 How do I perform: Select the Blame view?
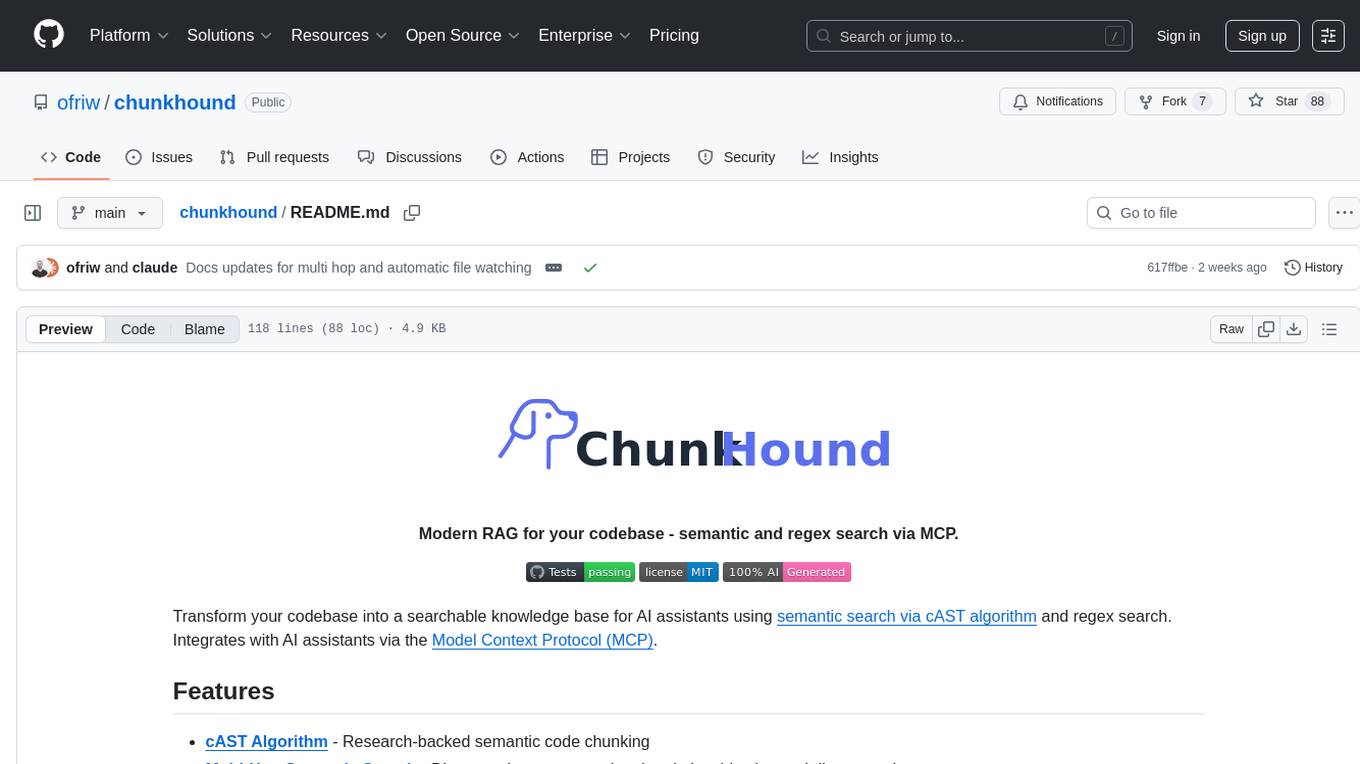point(204,329)
